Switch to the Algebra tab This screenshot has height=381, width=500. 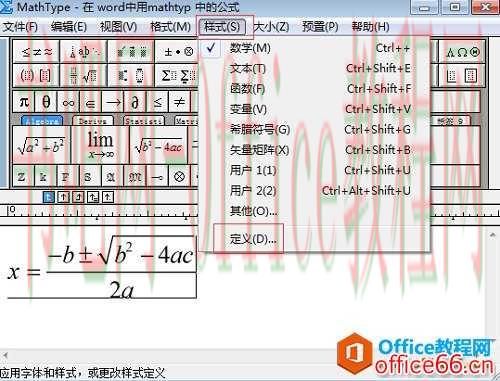click(x=42, y=121)
